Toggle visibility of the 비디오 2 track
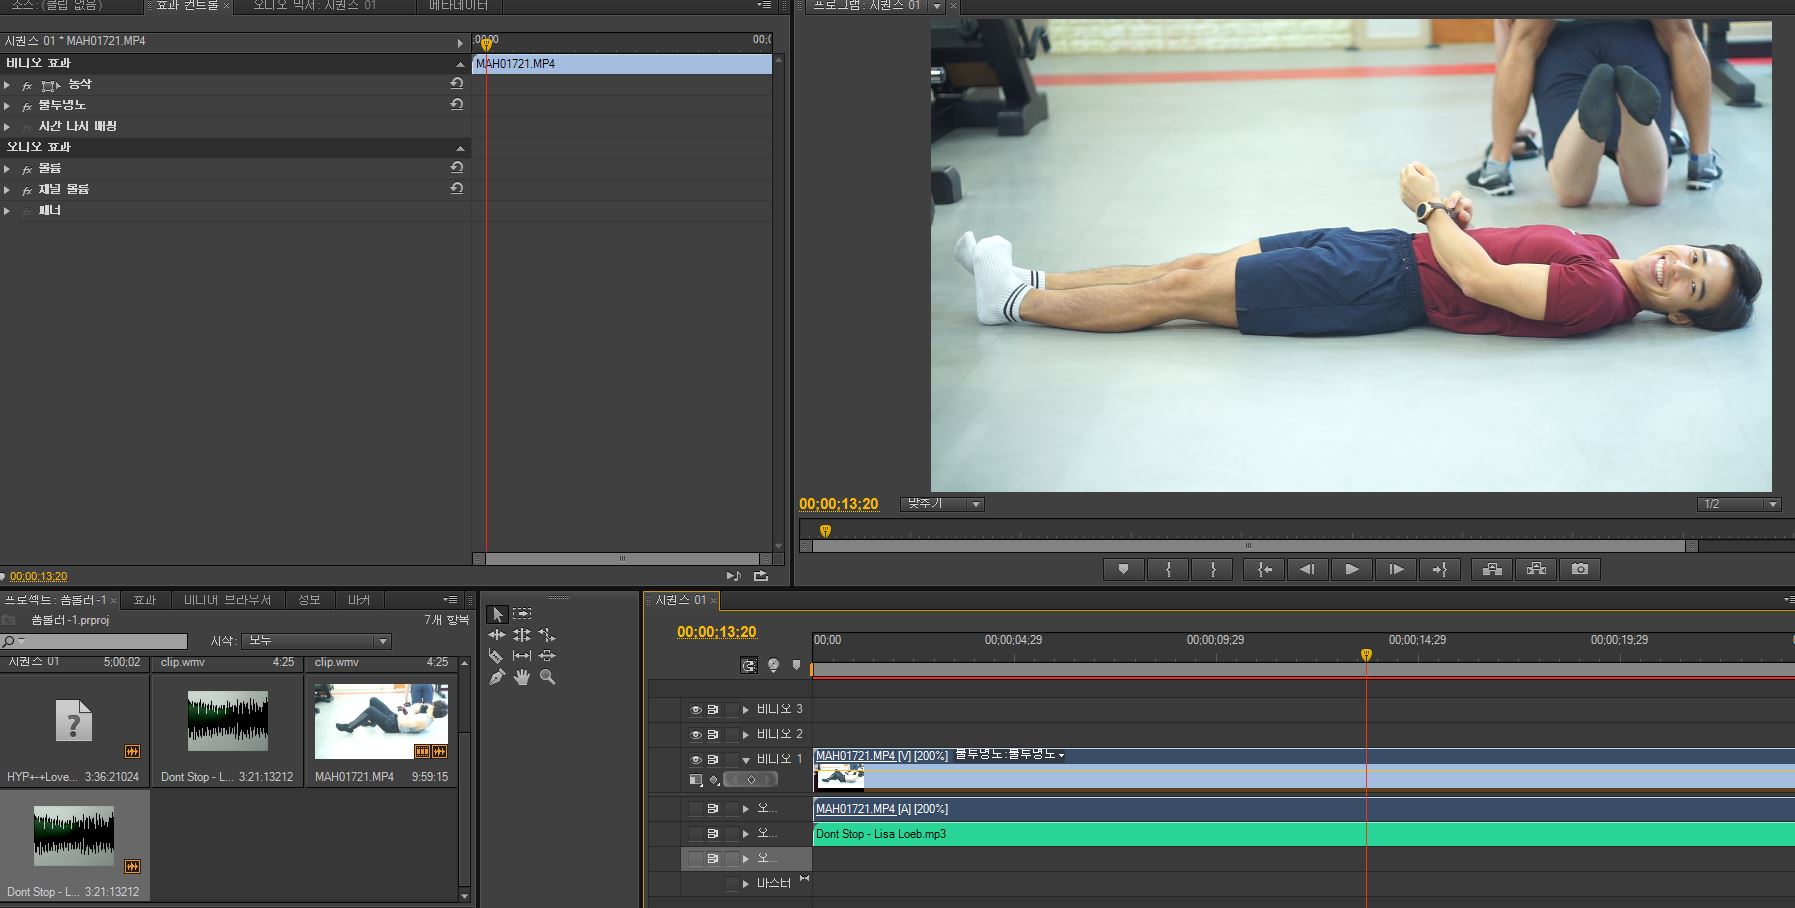Screen dimensions: 1795x908 click(695, 735)
